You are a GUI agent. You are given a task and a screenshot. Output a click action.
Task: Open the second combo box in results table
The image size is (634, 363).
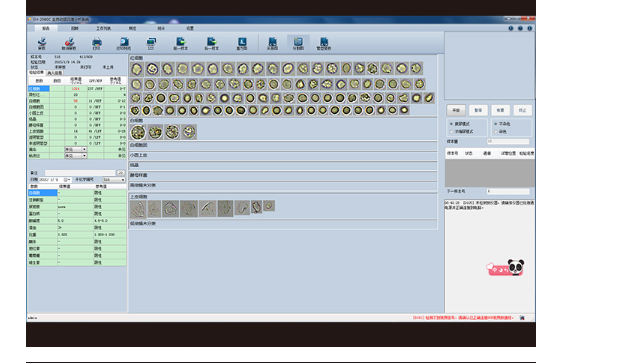point(76,156)
